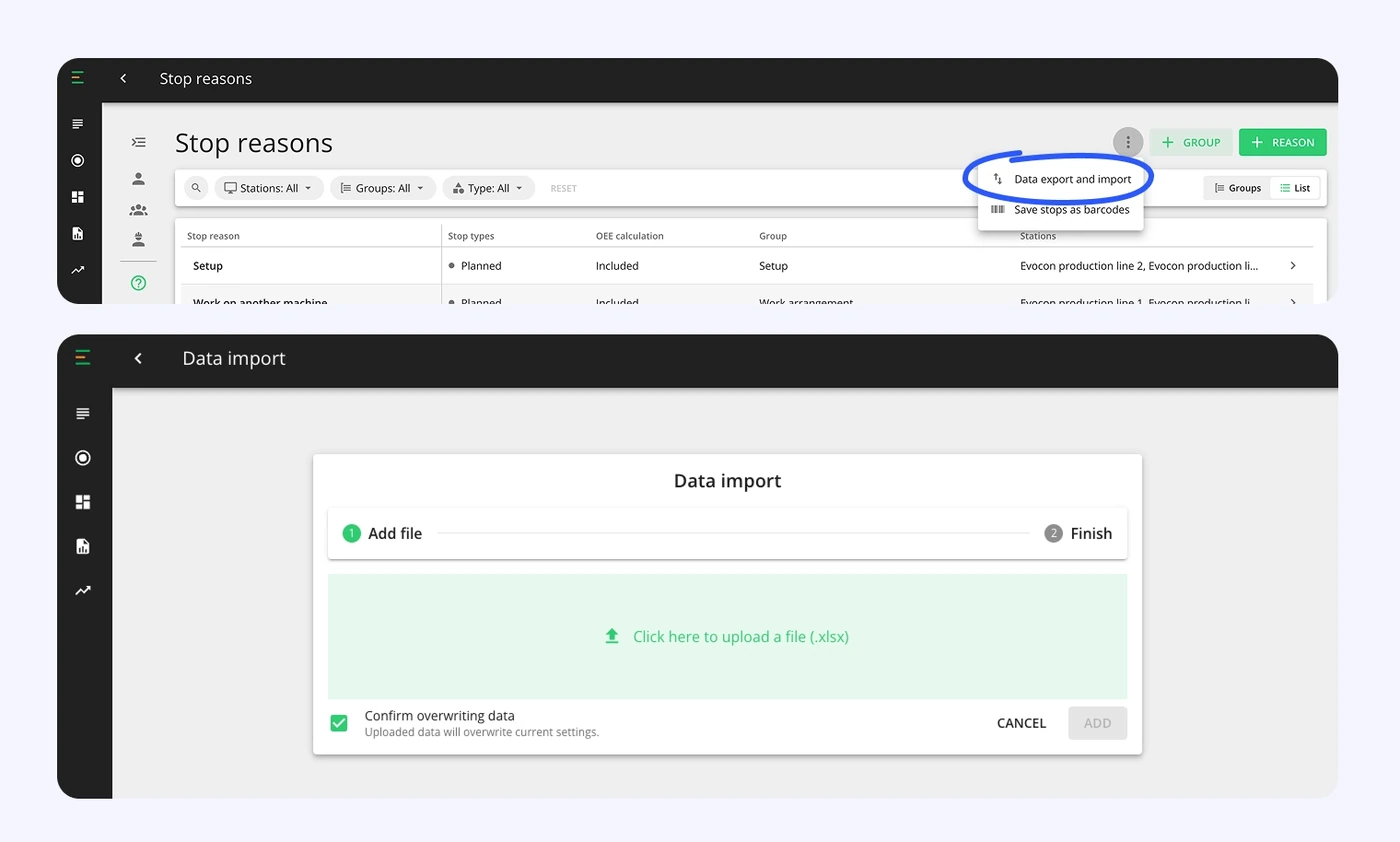This screenshot has width=1400, height=842.
Task: Click the green + GROUP button
Action: [x=1191, y=142]
